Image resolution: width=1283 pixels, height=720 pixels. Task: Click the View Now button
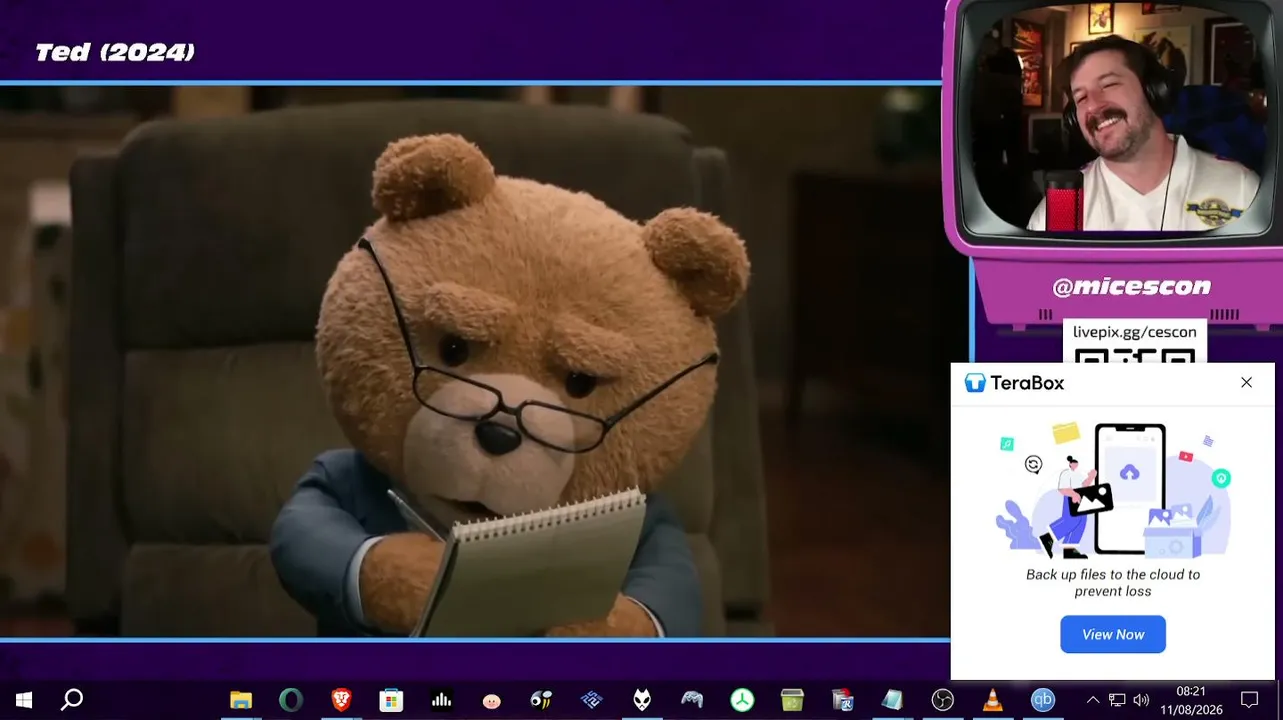point(1113,635)
